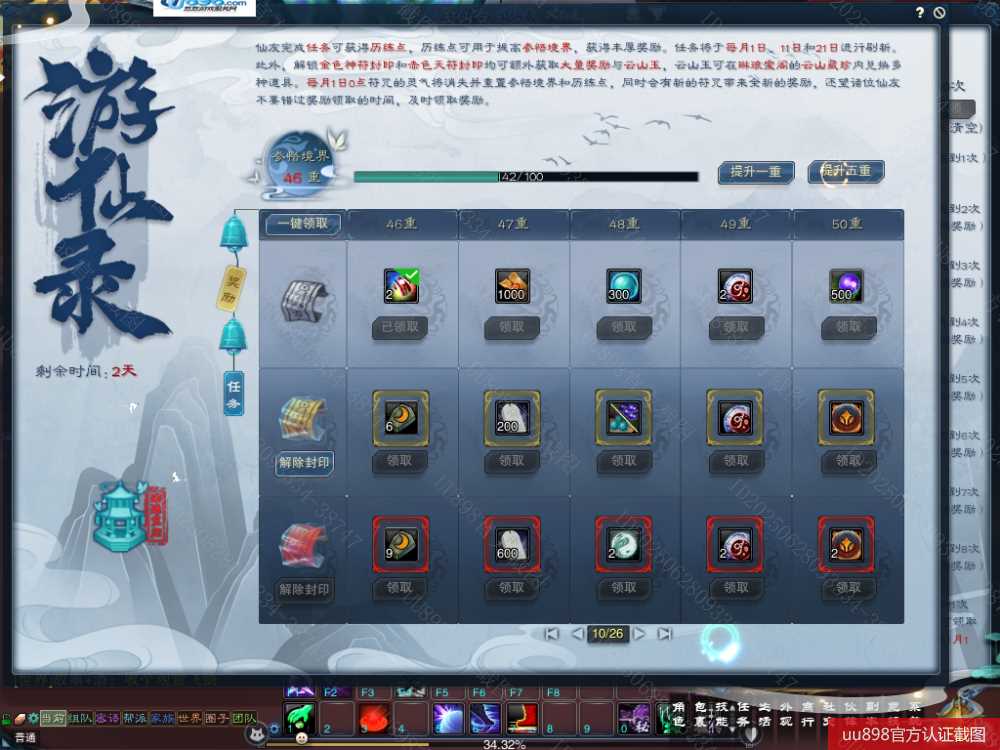The height and width of the screenshot is (750, 1000).
Task: Click the gold-framed orange emblem icon under 50重
Action: click(x=846, y=418)
